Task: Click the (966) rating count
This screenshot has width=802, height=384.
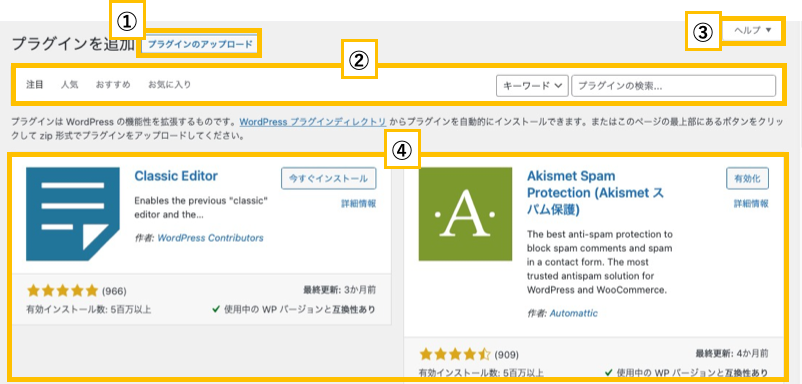Action: click(114, 291)
